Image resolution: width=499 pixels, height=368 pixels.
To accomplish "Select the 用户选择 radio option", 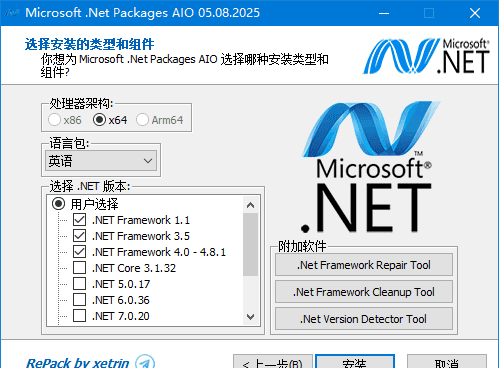I will coord(59,204).
